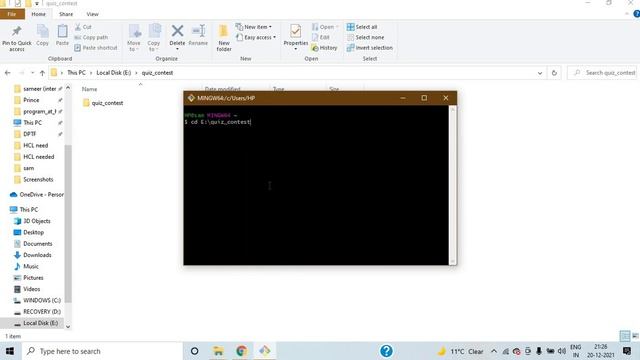640x360 pixels.
Task: Open Downloads in navigation pane
Action: [37, 255]
